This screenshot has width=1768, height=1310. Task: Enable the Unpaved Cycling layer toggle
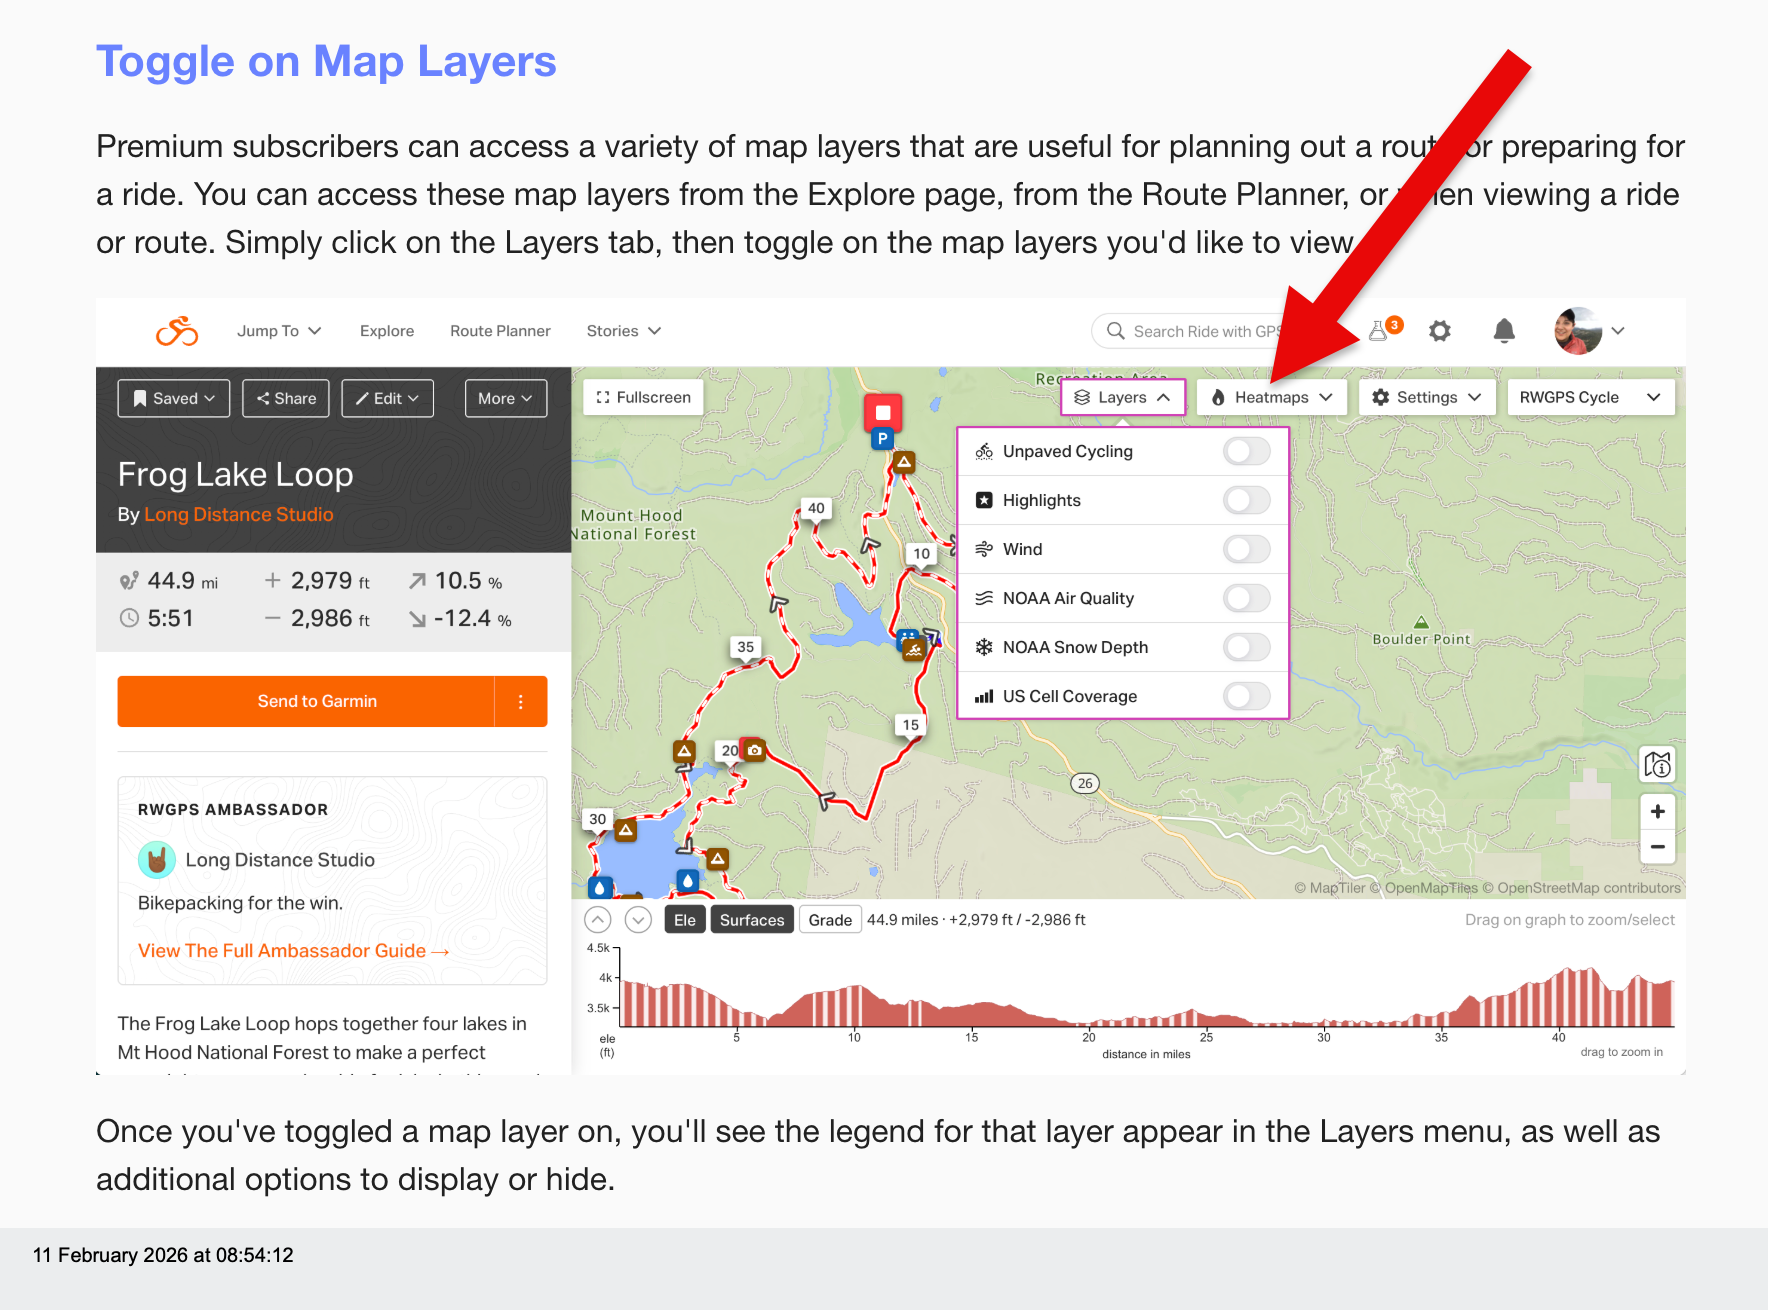[1246, 451]
